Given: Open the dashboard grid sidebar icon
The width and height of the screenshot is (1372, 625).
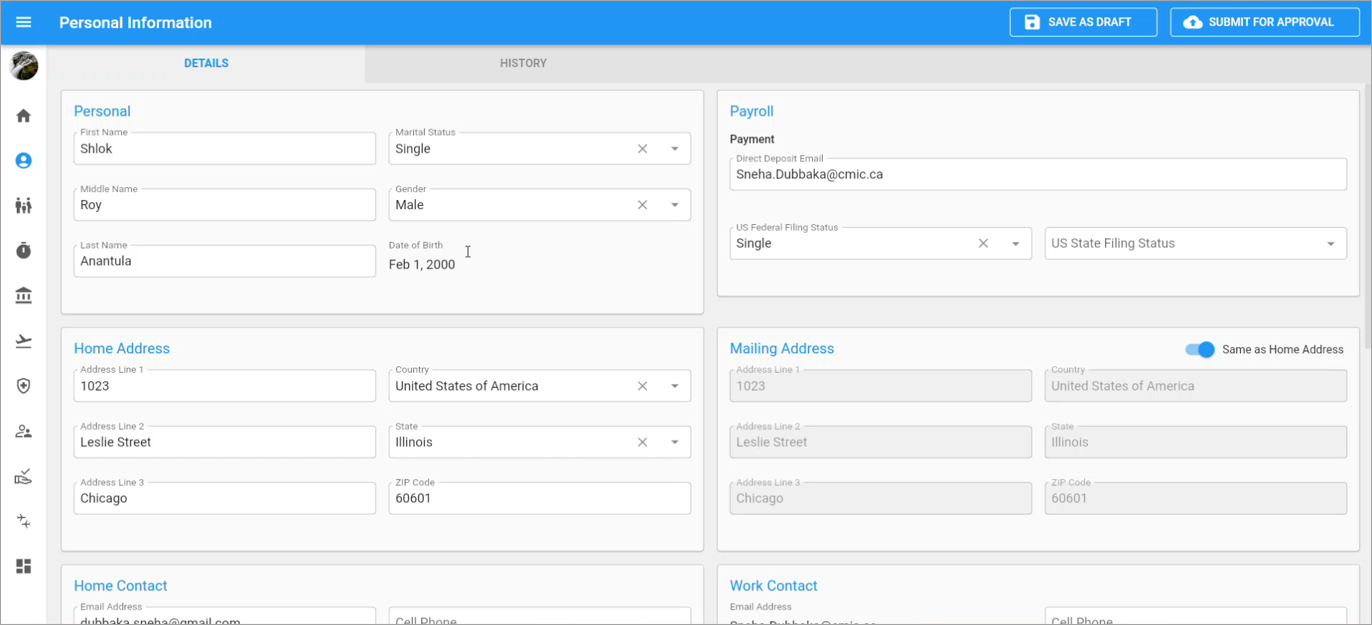Looking at the screenshot, I should 24,567.
